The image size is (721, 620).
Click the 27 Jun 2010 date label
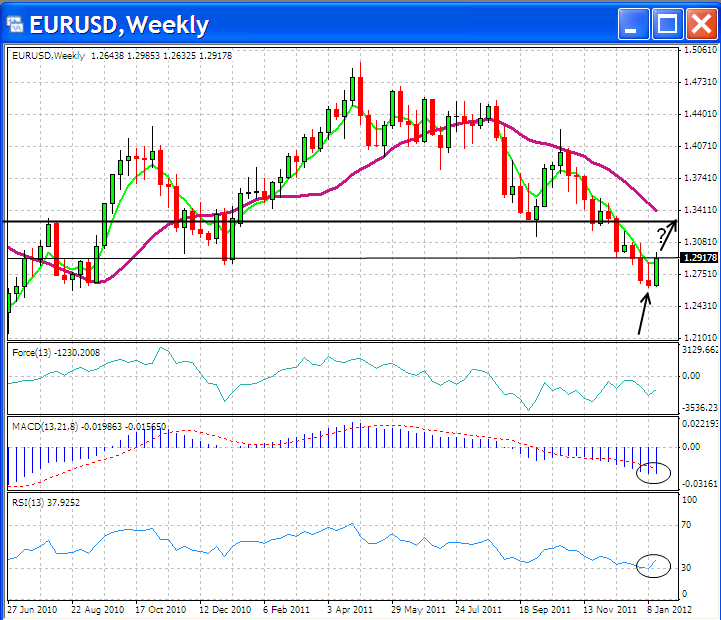pyautogui.click(x=32, y=610)
